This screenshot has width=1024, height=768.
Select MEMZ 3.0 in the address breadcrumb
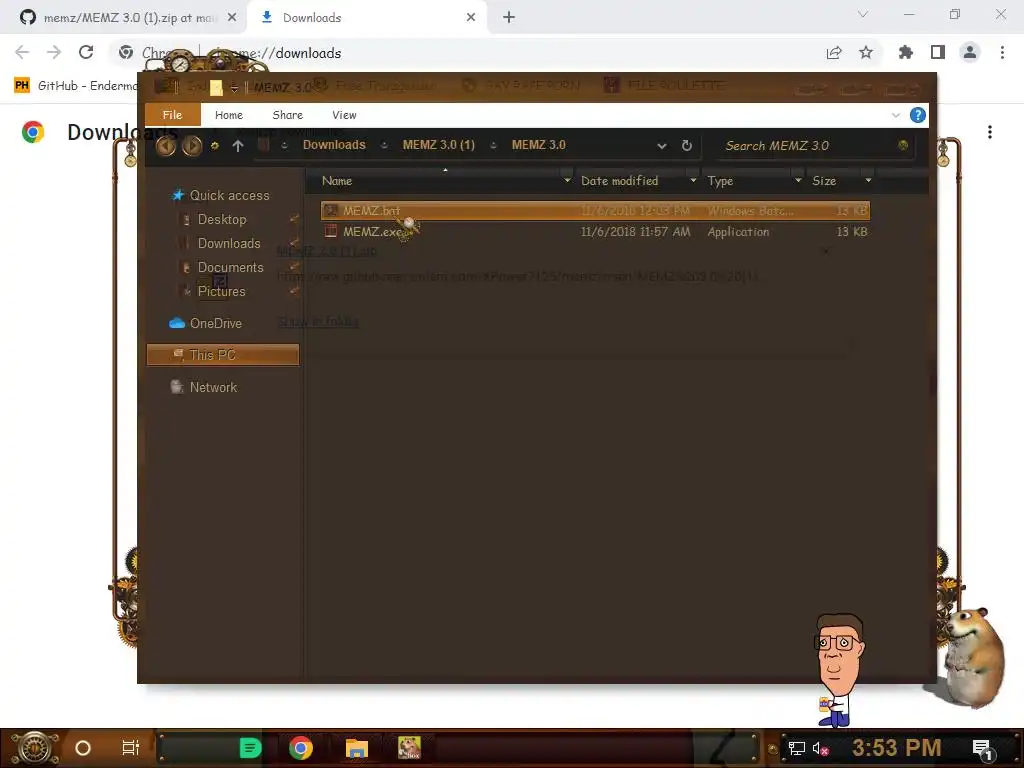coord(538,145)
